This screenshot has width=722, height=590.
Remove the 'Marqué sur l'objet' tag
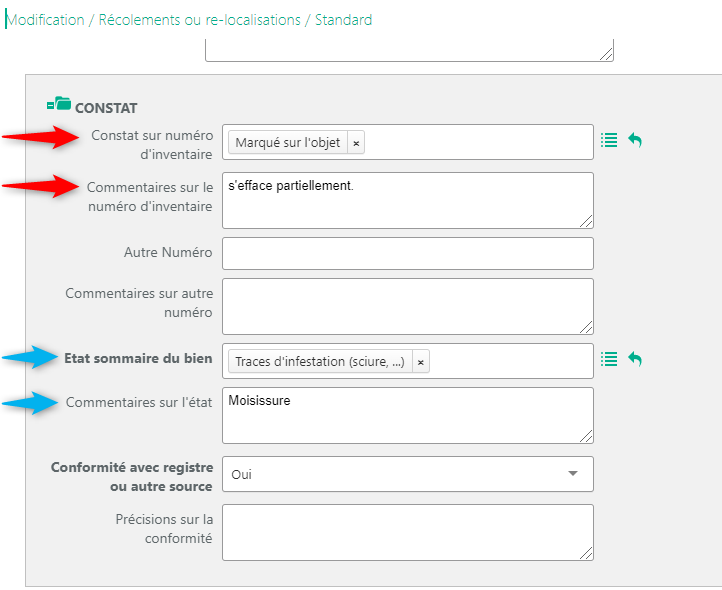pos(356,143)
